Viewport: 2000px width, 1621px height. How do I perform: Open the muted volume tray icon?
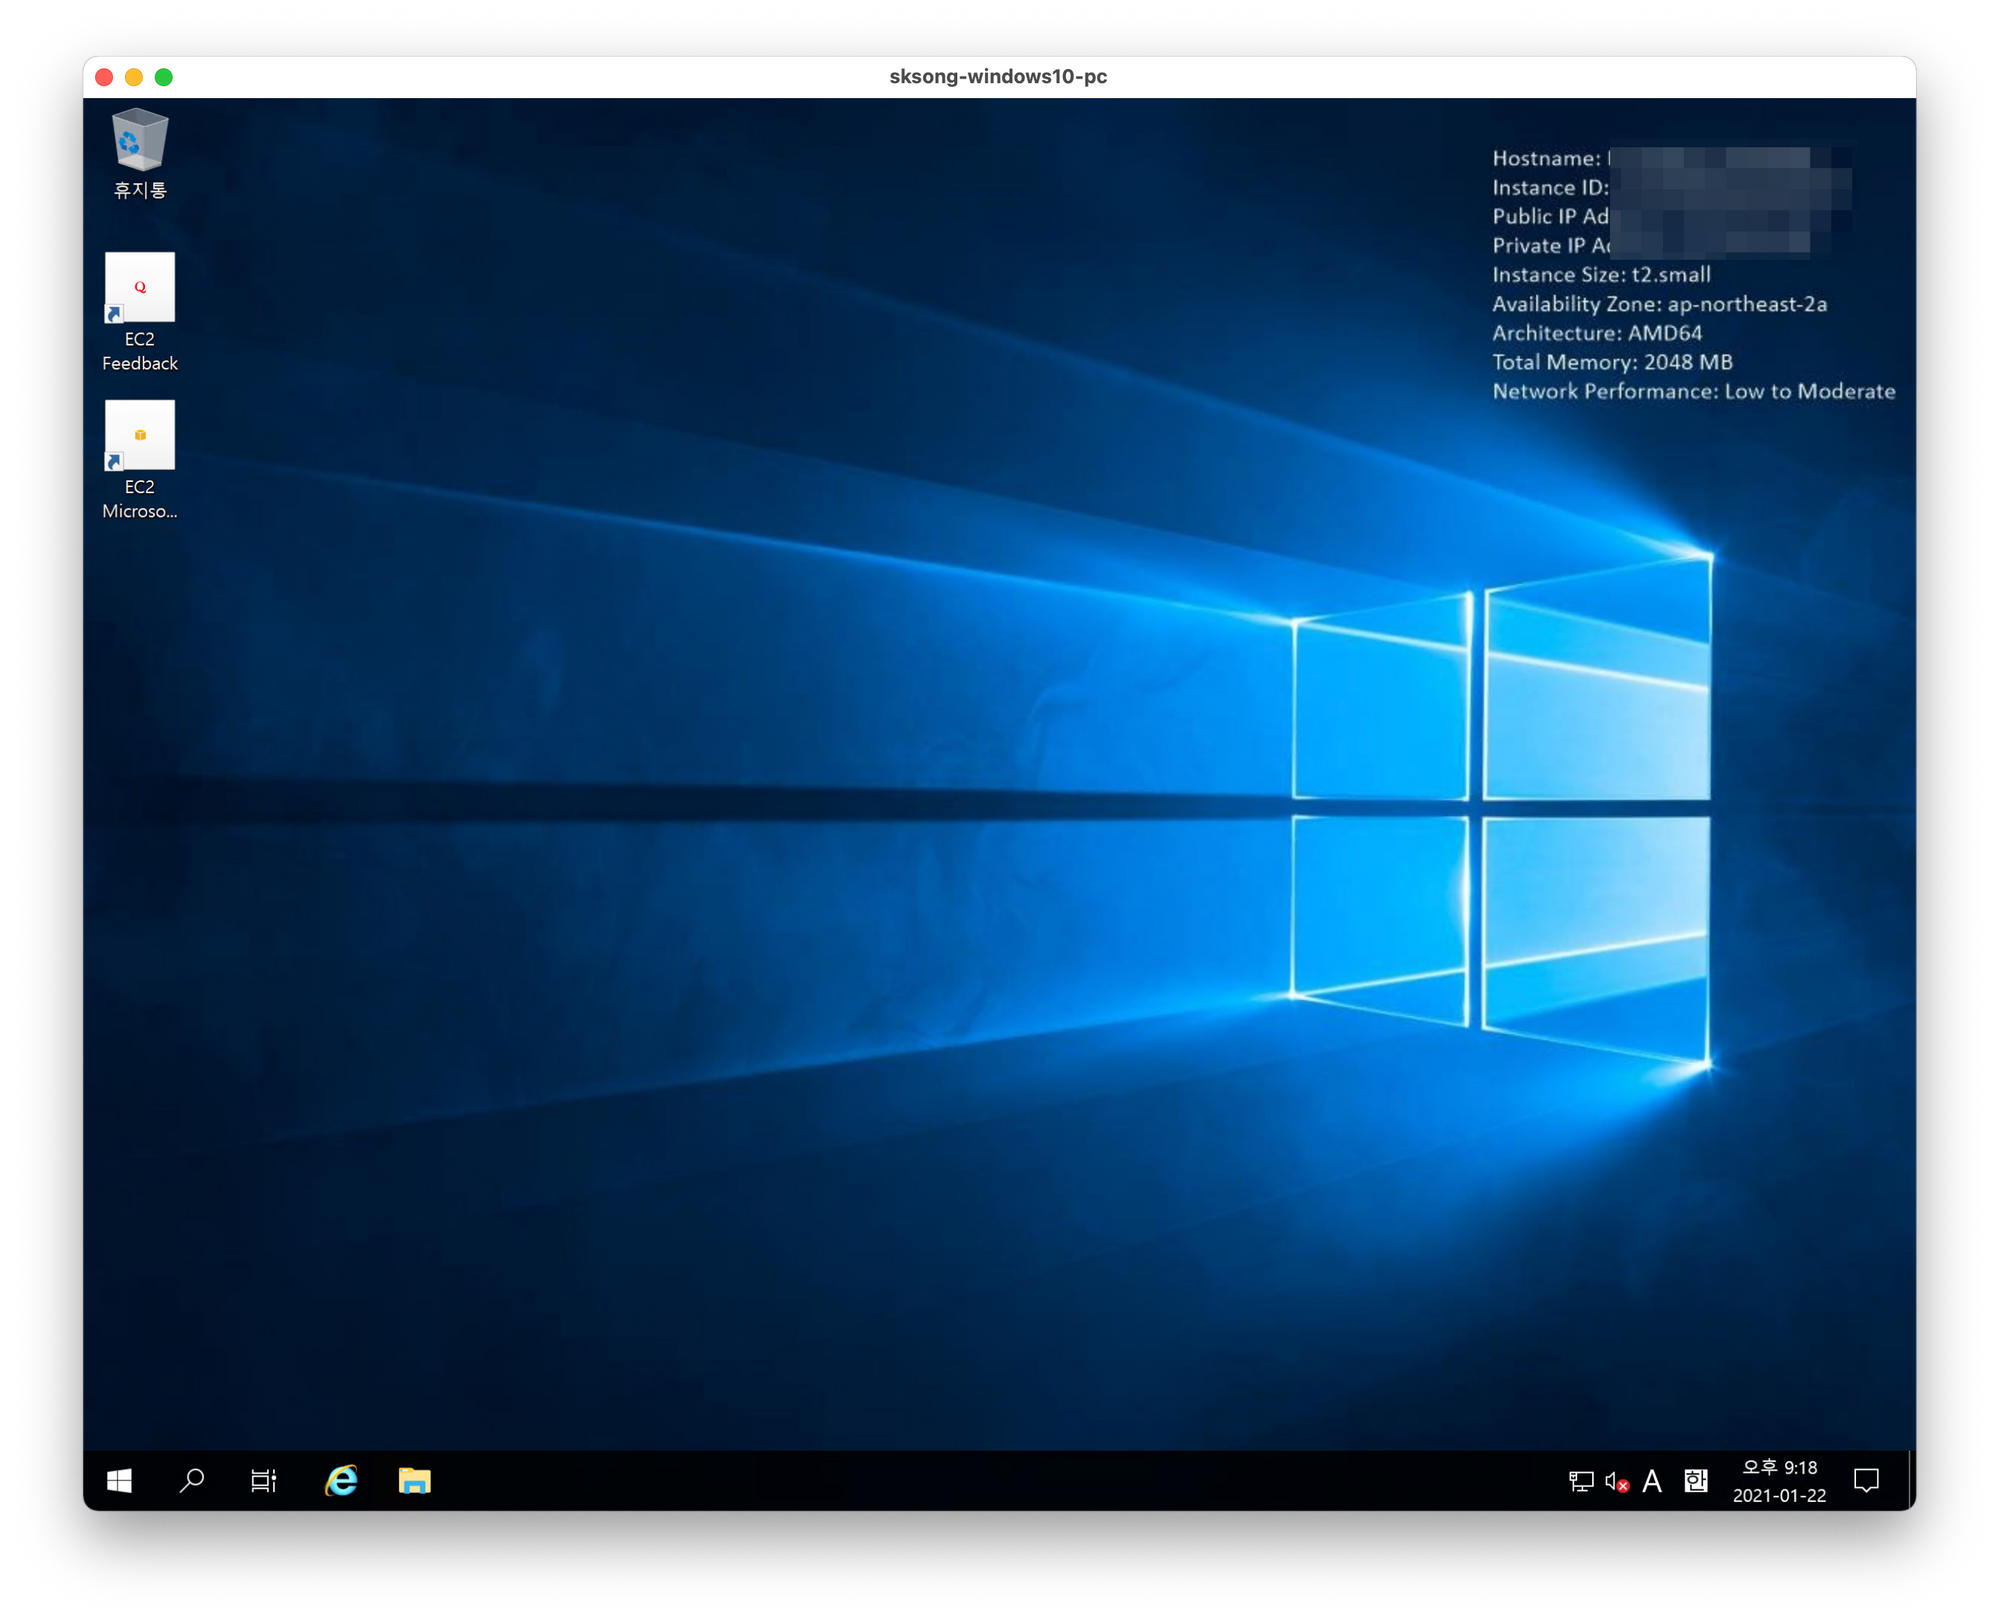point(1617,1482)
